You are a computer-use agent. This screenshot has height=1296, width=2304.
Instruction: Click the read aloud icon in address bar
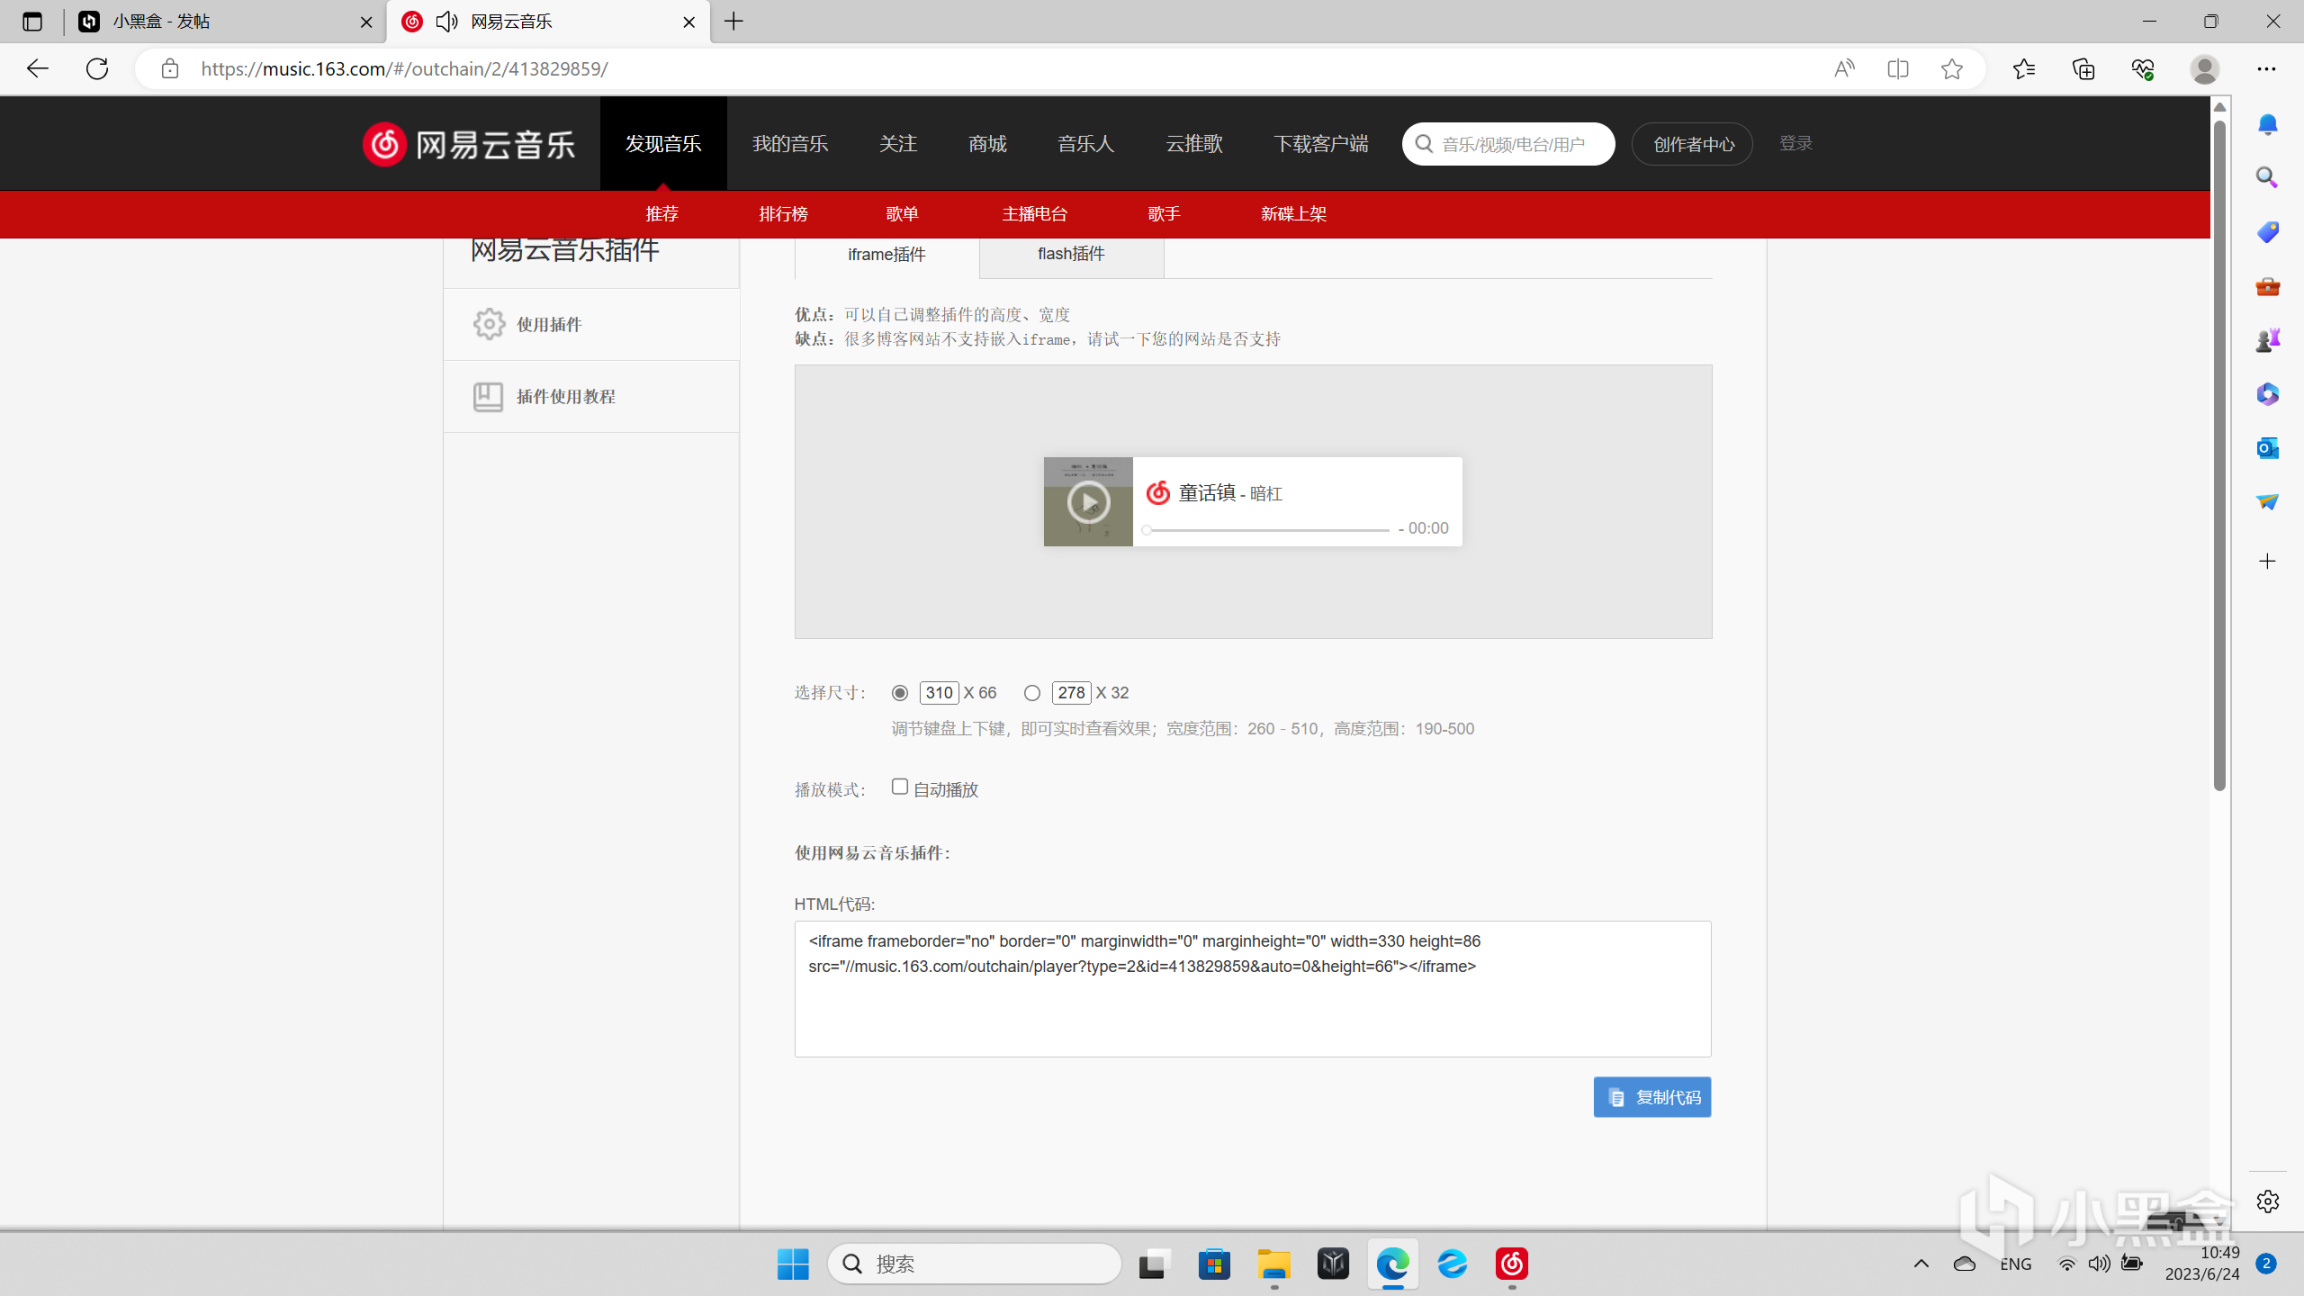coord(1844,69)
